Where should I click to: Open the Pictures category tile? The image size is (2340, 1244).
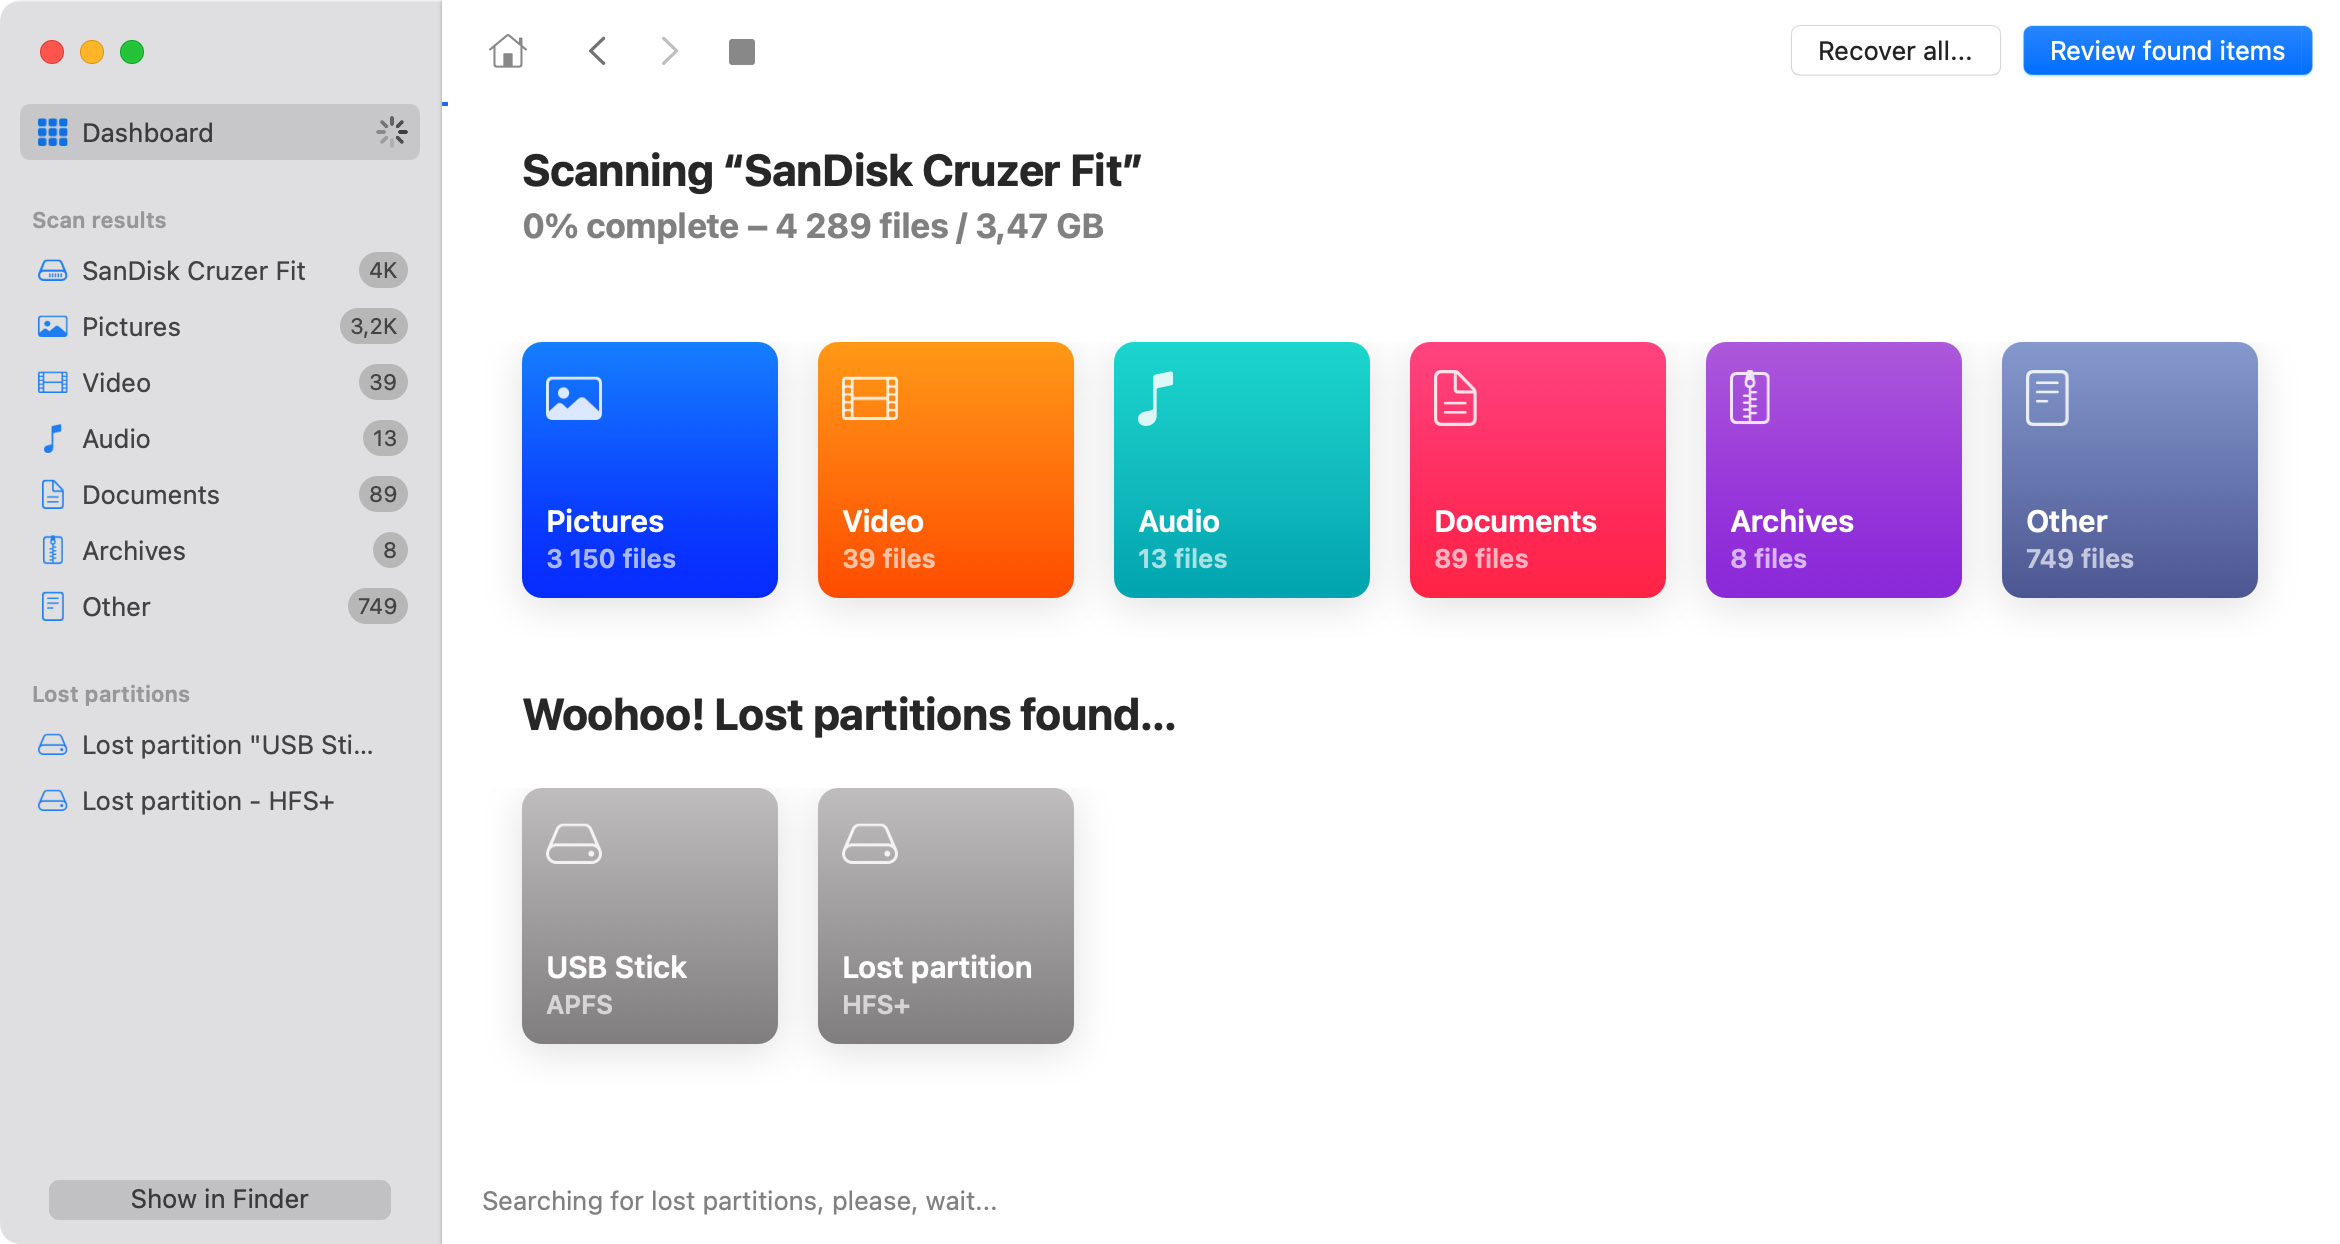[x=650, y=470]
